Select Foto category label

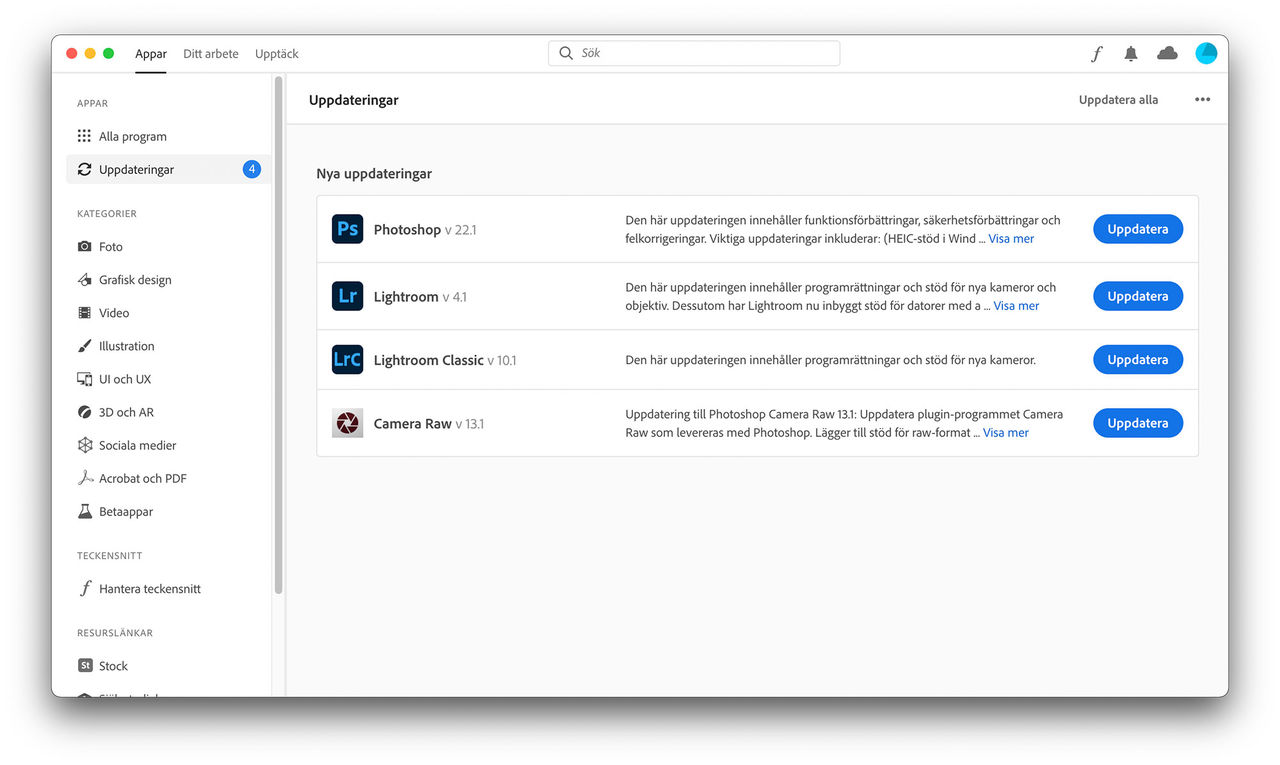111,247
